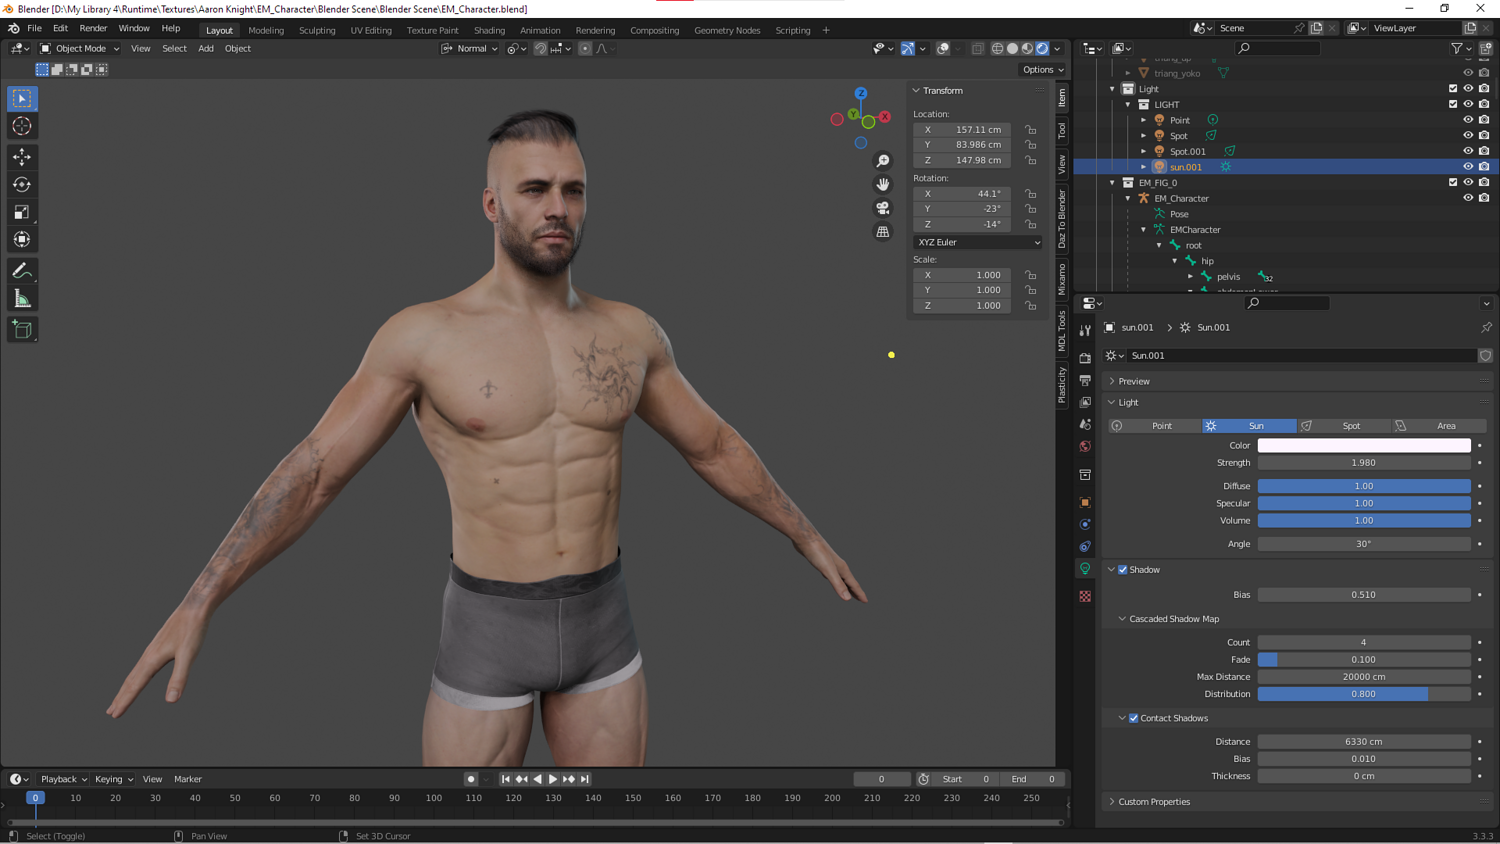The width and height of the screenshot is (1500, 844).
Task: Expand the Custom Properties panel
Action: [x=1154, y=802]
